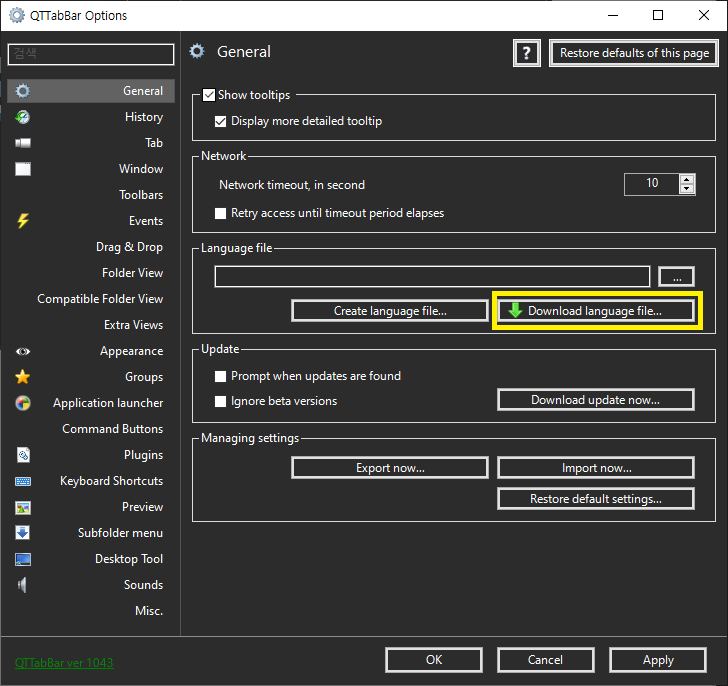Image resolution: width=728 pixels, height=686 pixels.
Task: Increase network timeout with up arrow
Action: 687,179
